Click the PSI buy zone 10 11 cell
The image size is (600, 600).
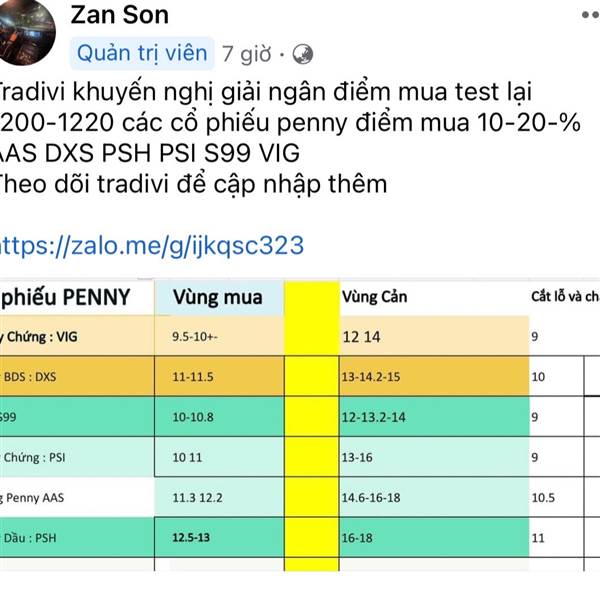tap(219, 457)
